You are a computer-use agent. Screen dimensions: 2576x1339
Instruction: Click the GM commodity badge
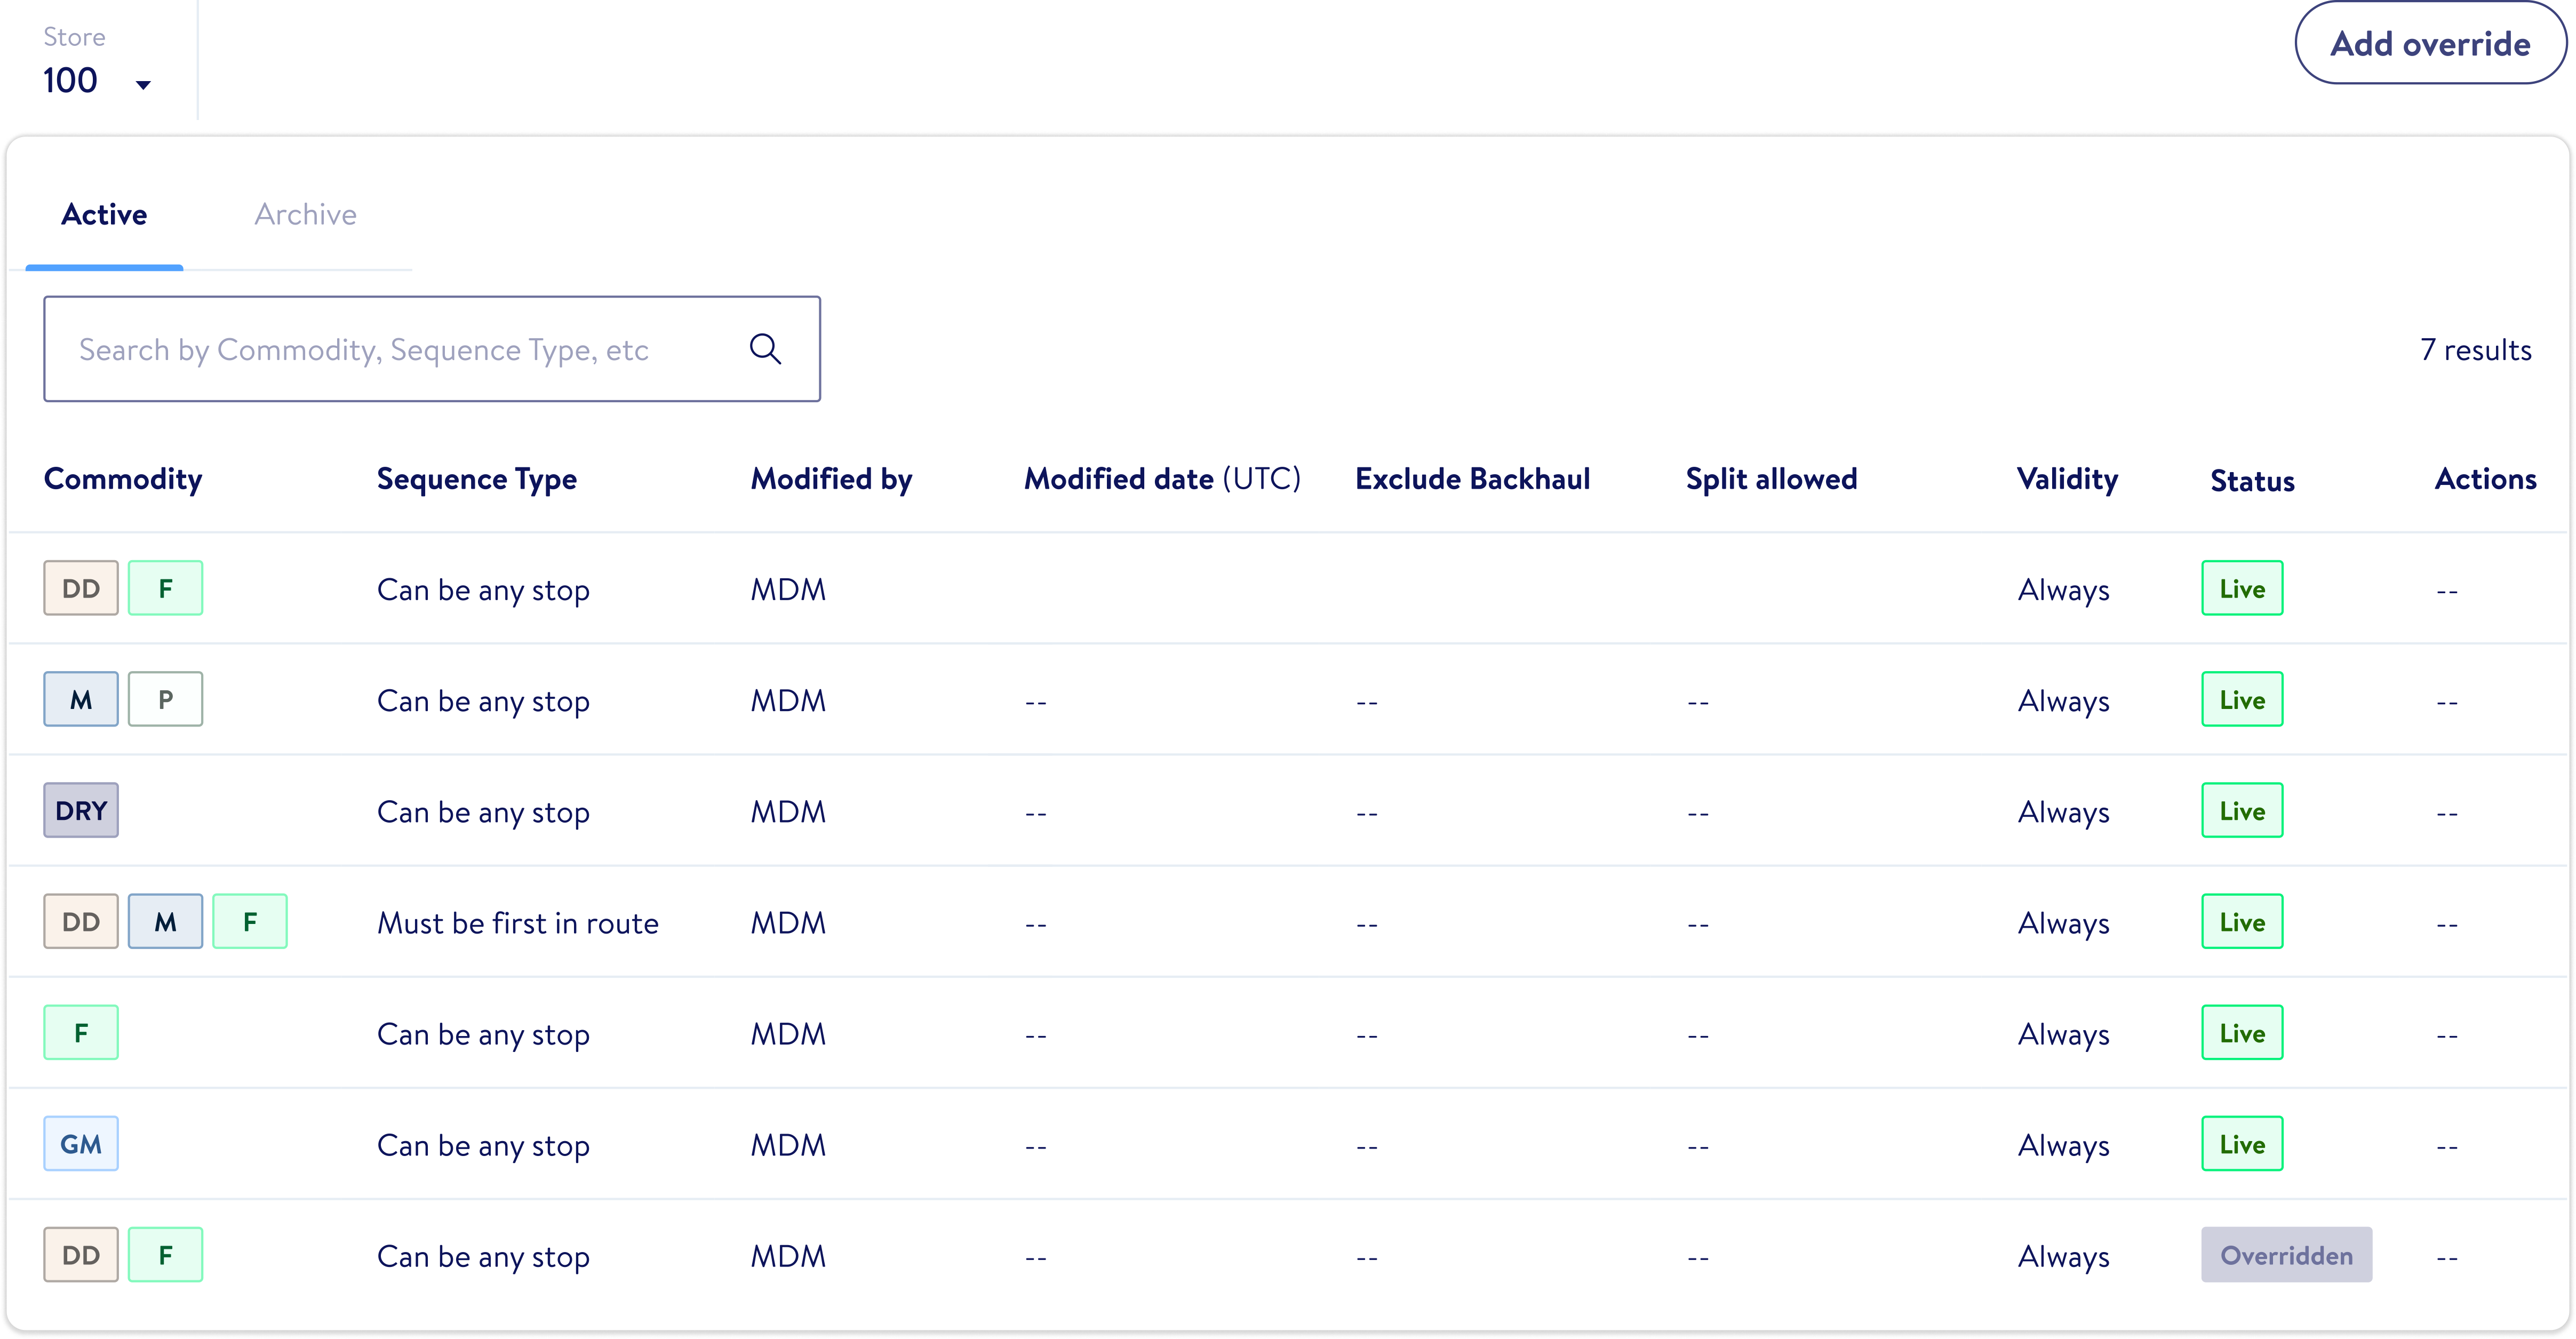point(81,1144)
